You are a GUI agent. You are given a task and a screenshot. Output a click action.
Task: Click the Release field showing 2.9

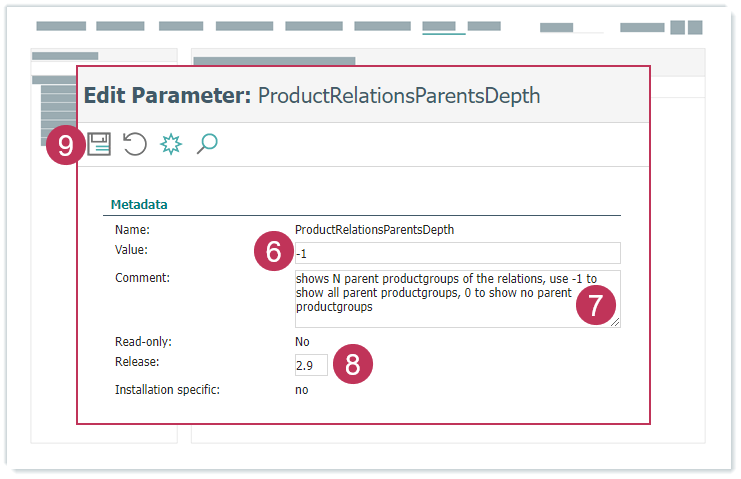pos(310,366)
